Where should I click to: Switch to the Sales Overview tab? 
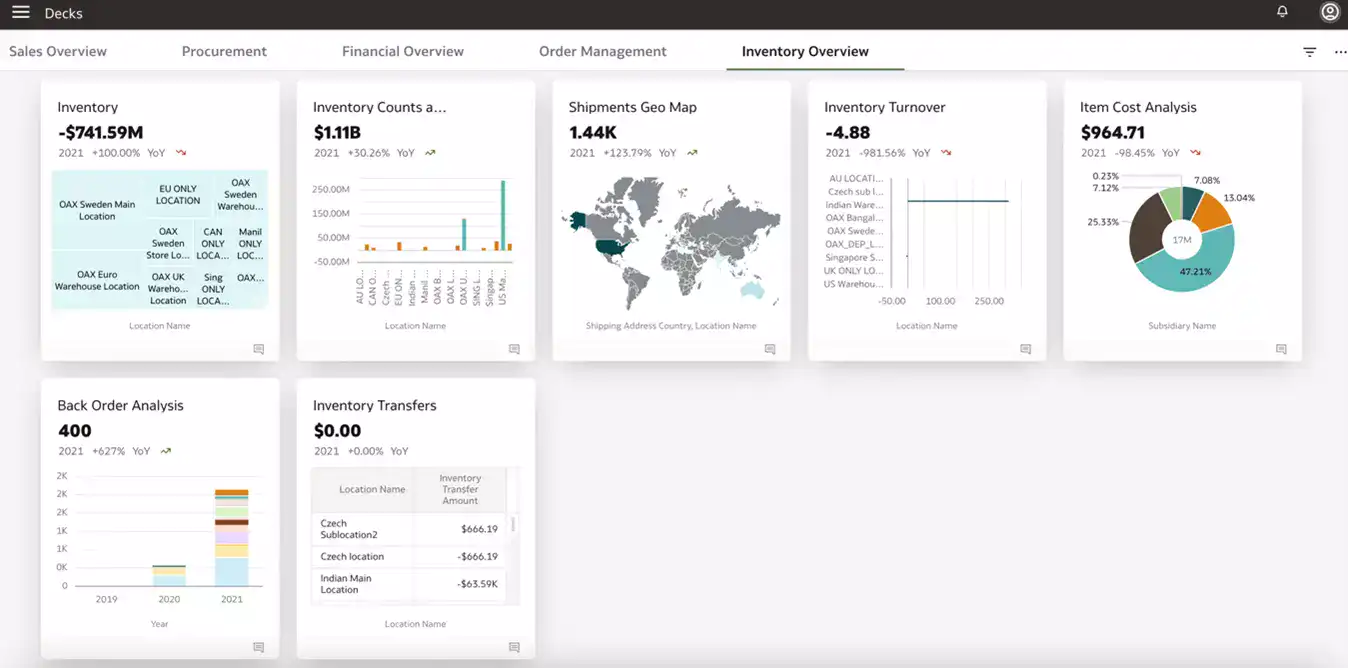point(57,51)
